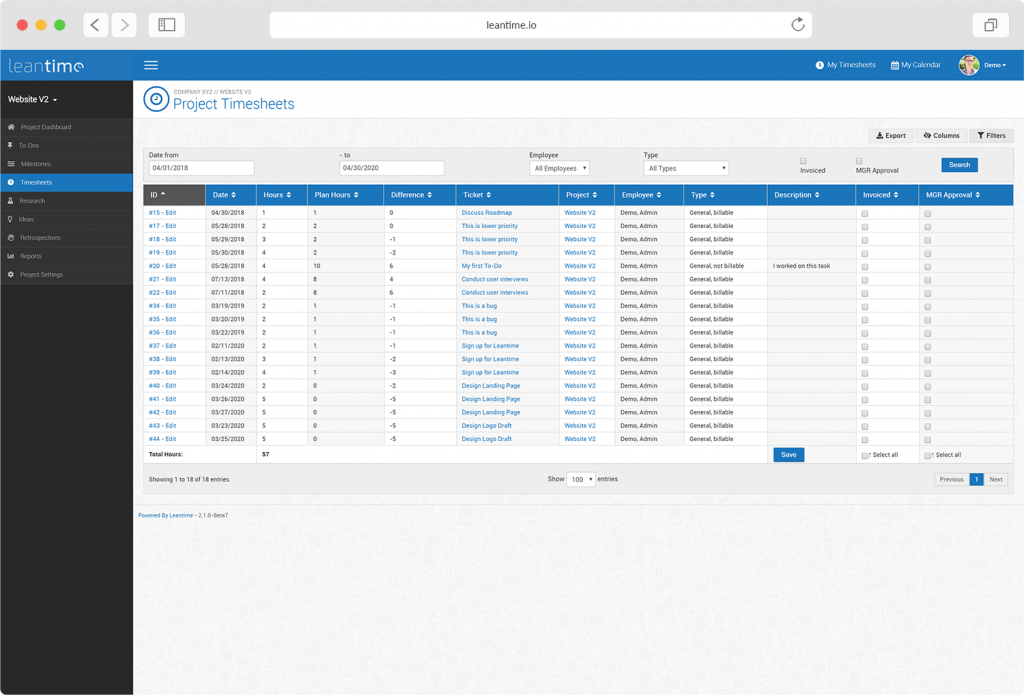The height and width of the screenshot is (695, 1024).
Task: Open the browser tabs overview icon
Action: [991, 25]
